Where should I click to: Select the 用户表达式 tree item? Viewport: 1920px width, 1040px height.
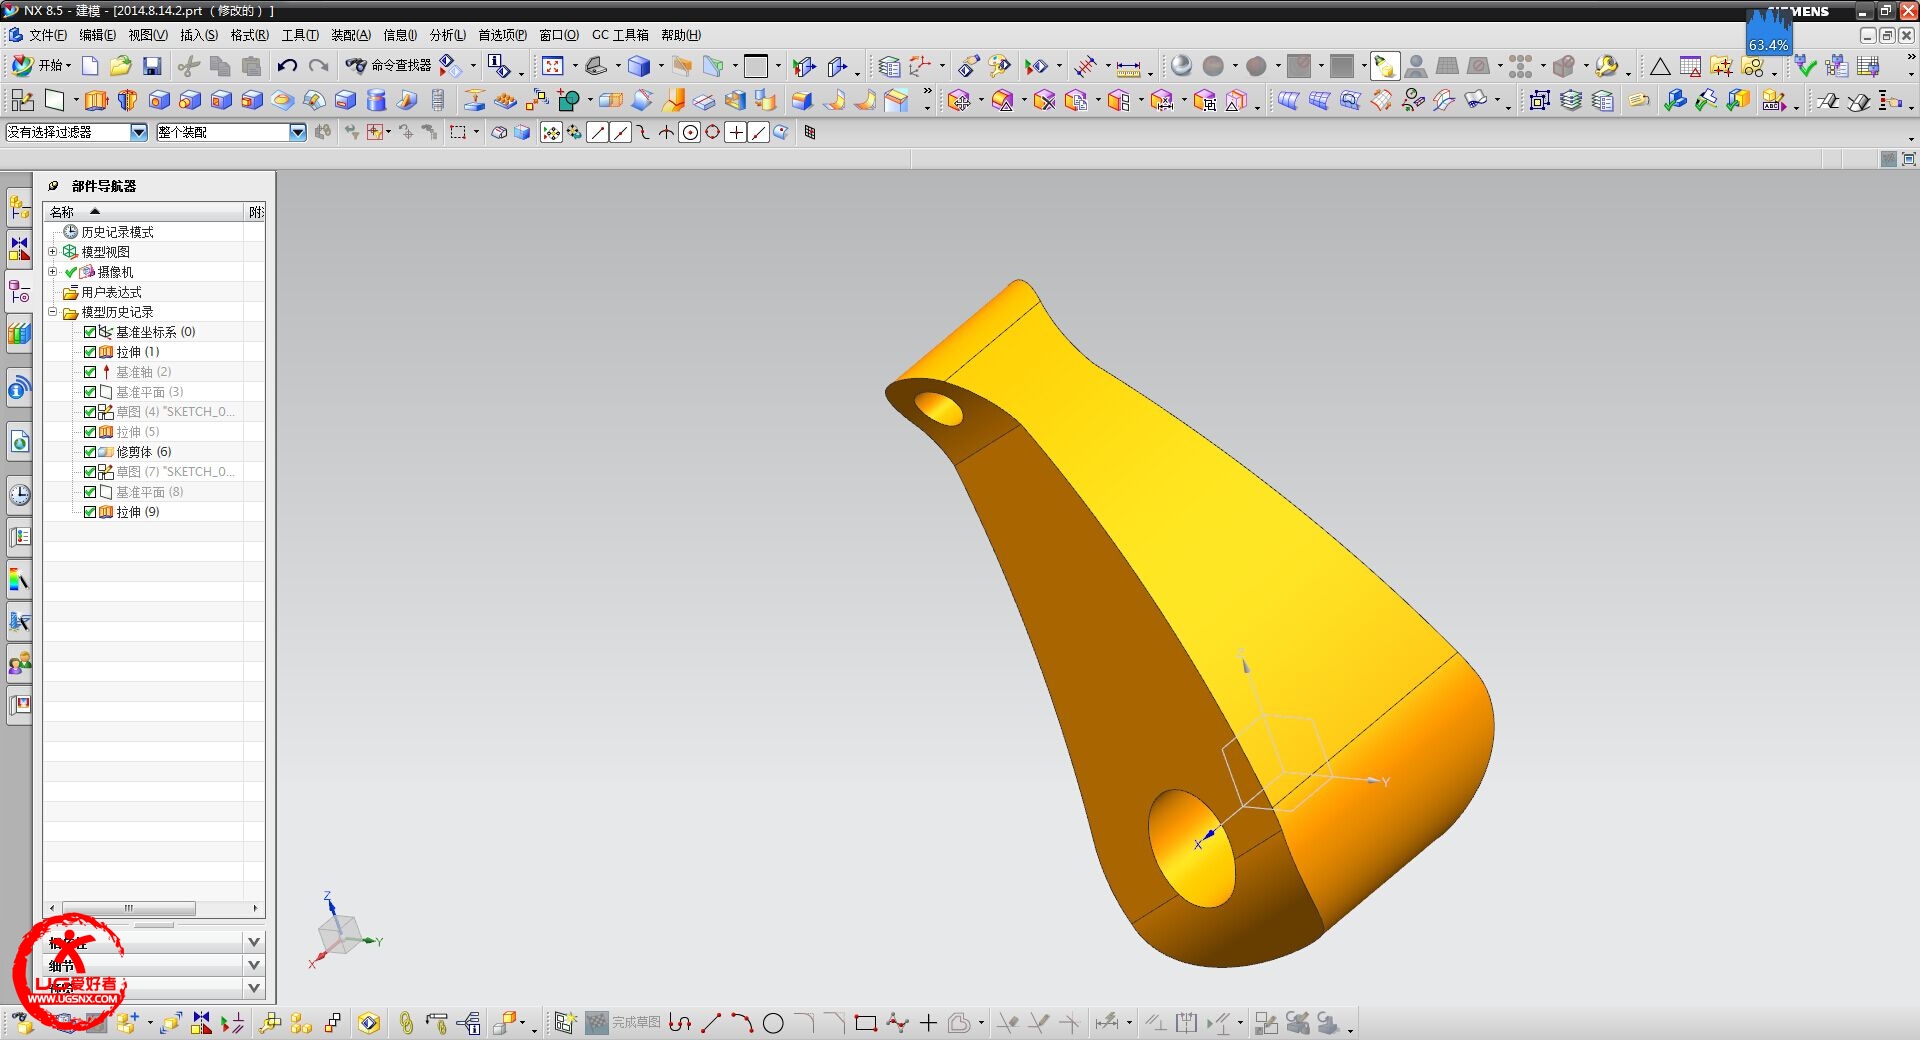(111, 292)
